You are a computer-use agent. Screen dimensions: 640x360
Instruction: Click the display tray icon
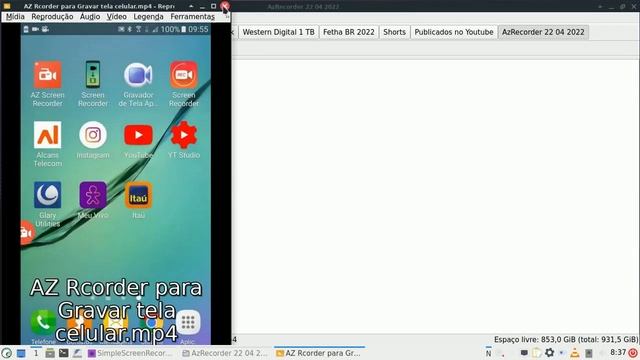(x=524, y=353)
